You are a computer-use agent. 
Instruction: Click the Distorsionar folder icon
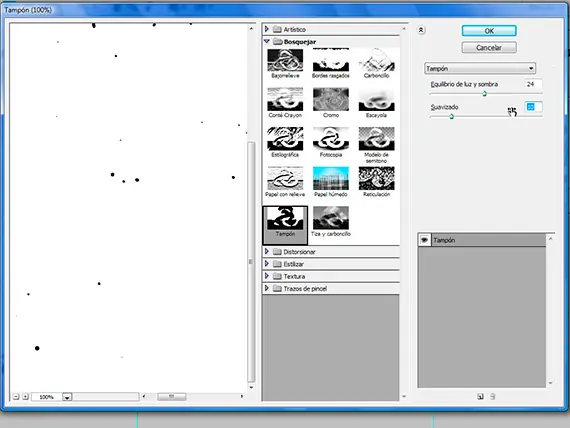(277, 252)
